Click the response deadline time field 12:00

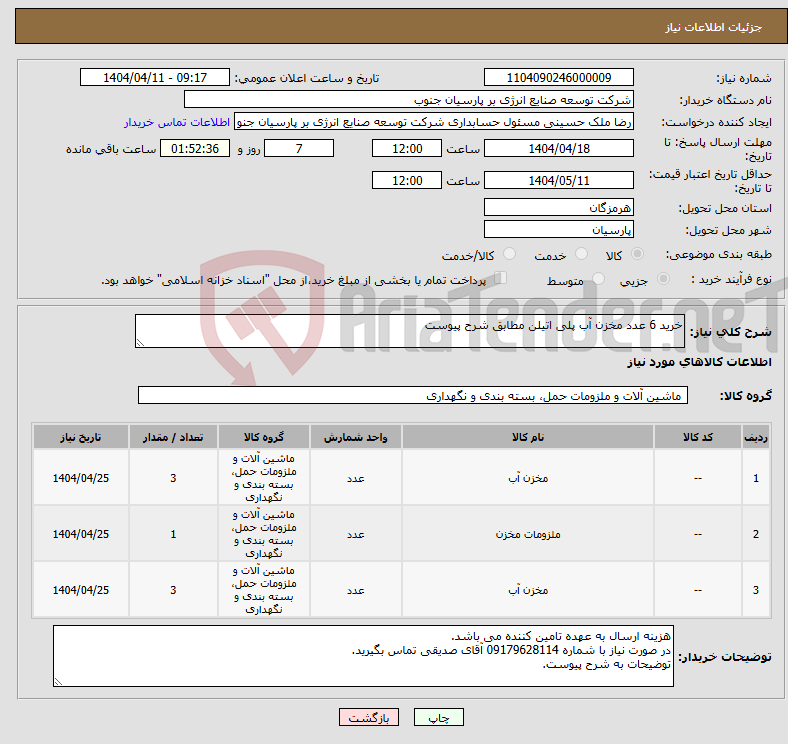(407, 148)
